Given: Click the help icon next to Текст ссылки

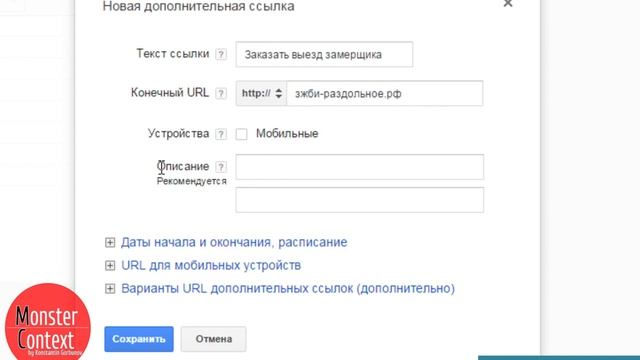Looking at the screenshot, I should (221, 54).
